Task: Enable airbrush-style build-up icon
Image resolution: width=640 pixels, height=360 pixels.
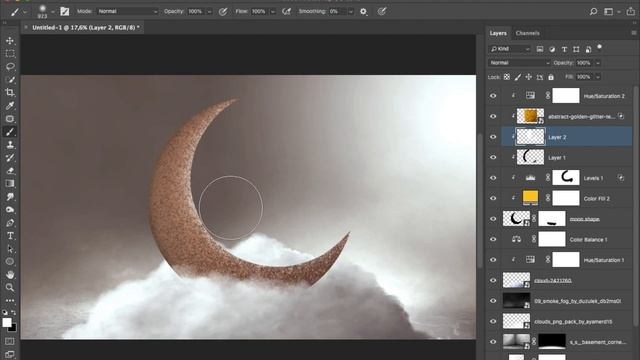Action: (x=287, y=11)
